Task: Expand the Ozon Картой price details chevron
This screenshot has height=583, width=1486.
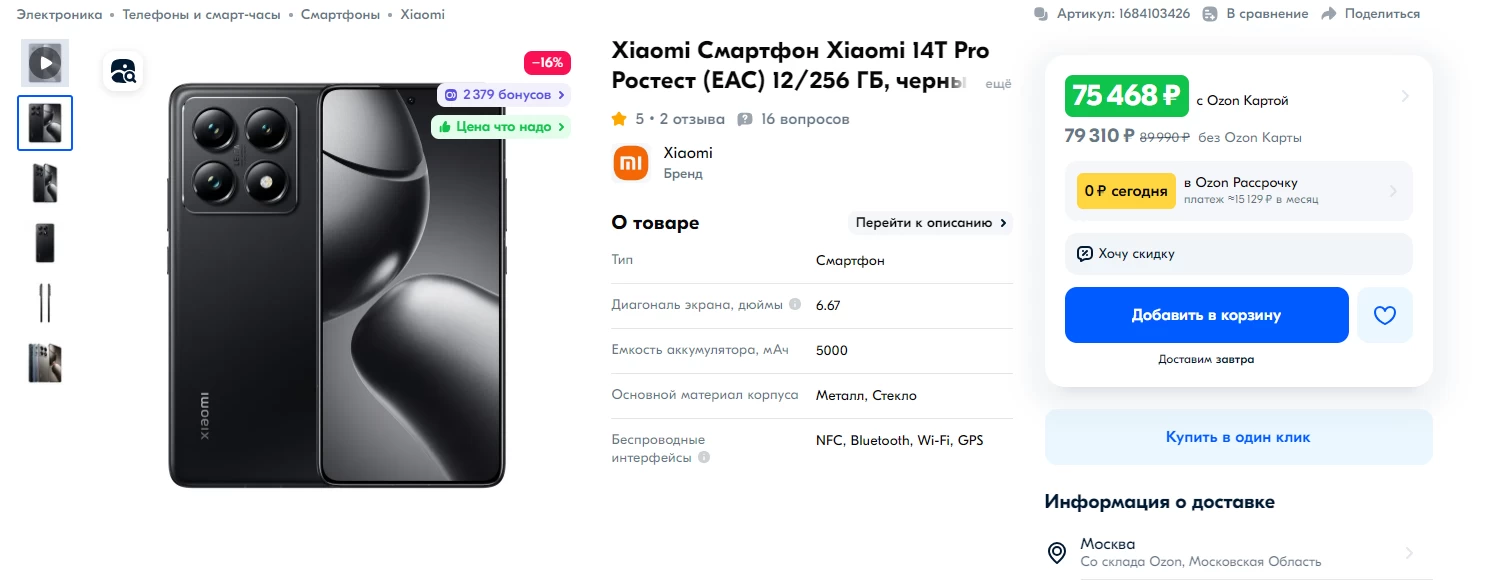Action: (1405, 96)
